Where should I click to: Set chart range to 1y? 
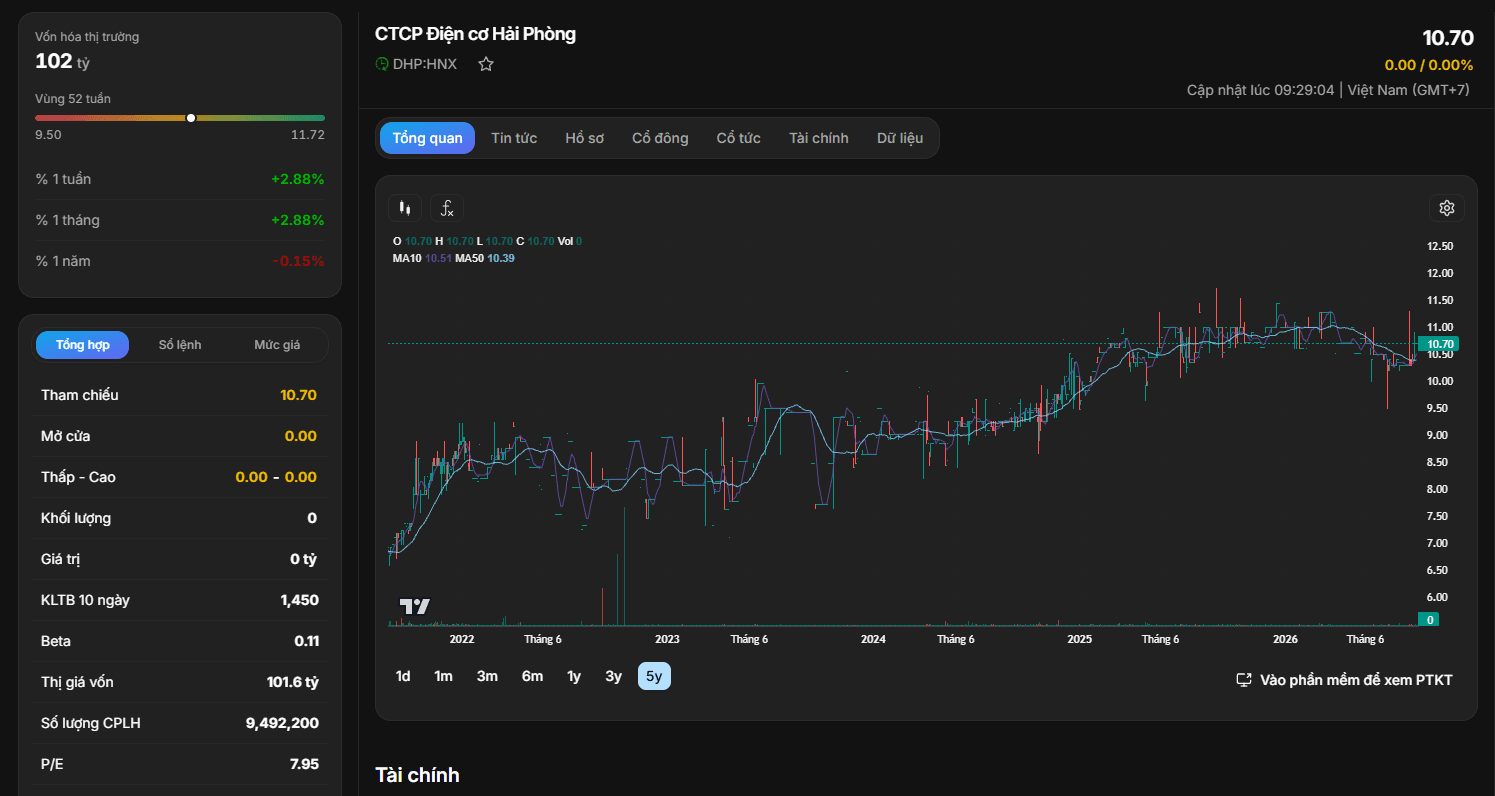574,677
